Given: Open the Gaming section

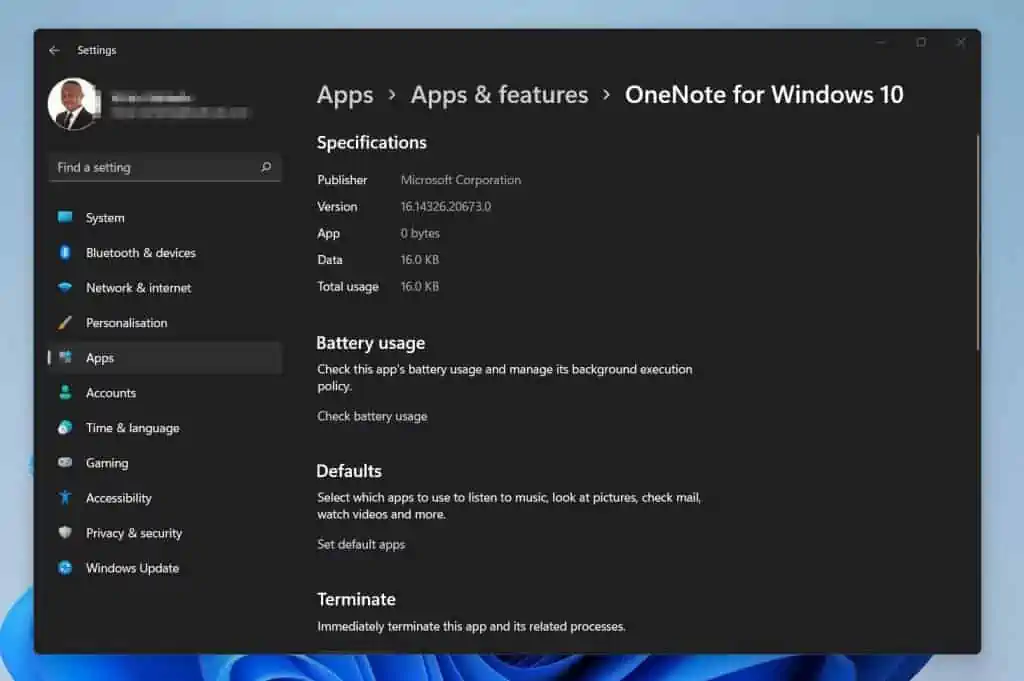Looking at the screenshot, I should 108,462.
